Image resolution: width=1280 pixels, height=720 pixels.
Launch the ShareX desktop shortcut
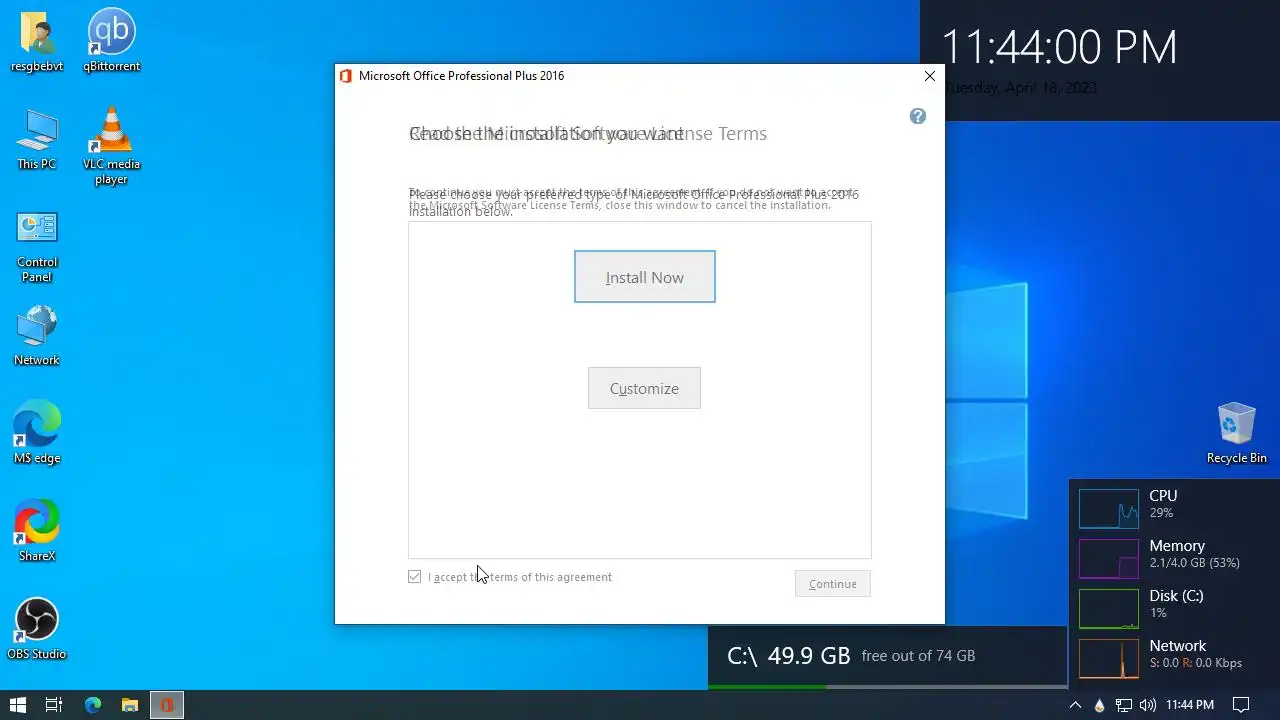(x=37, y=530)
